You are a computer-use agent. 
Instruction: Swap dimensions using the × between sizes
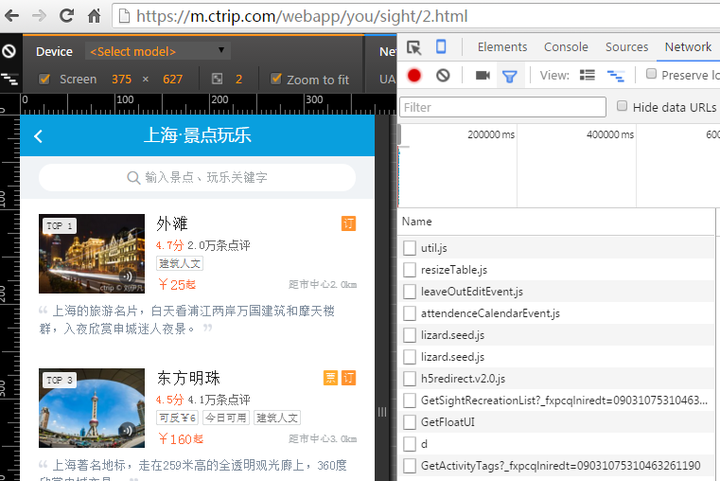coord(146,79)
